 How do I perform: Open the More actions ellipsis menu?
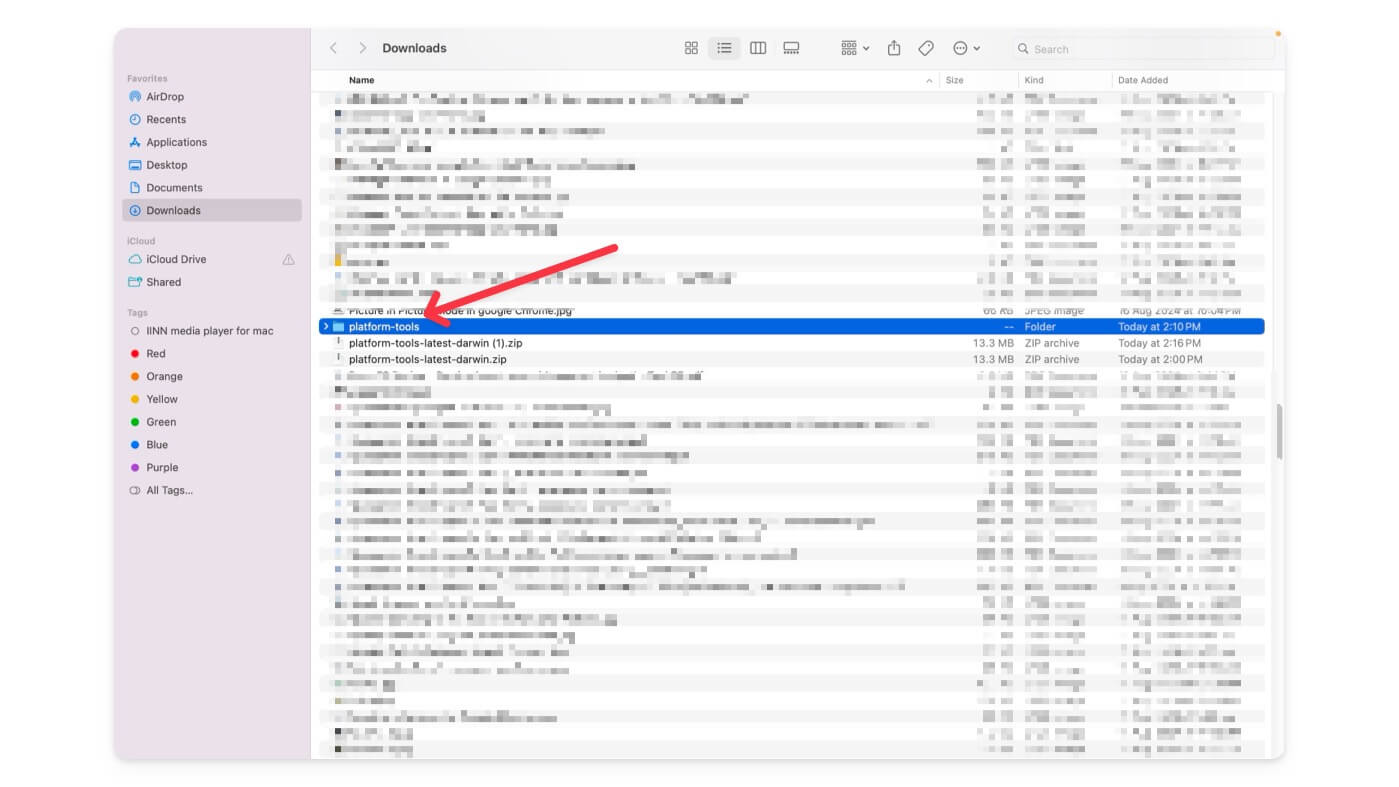coord(966,48)
